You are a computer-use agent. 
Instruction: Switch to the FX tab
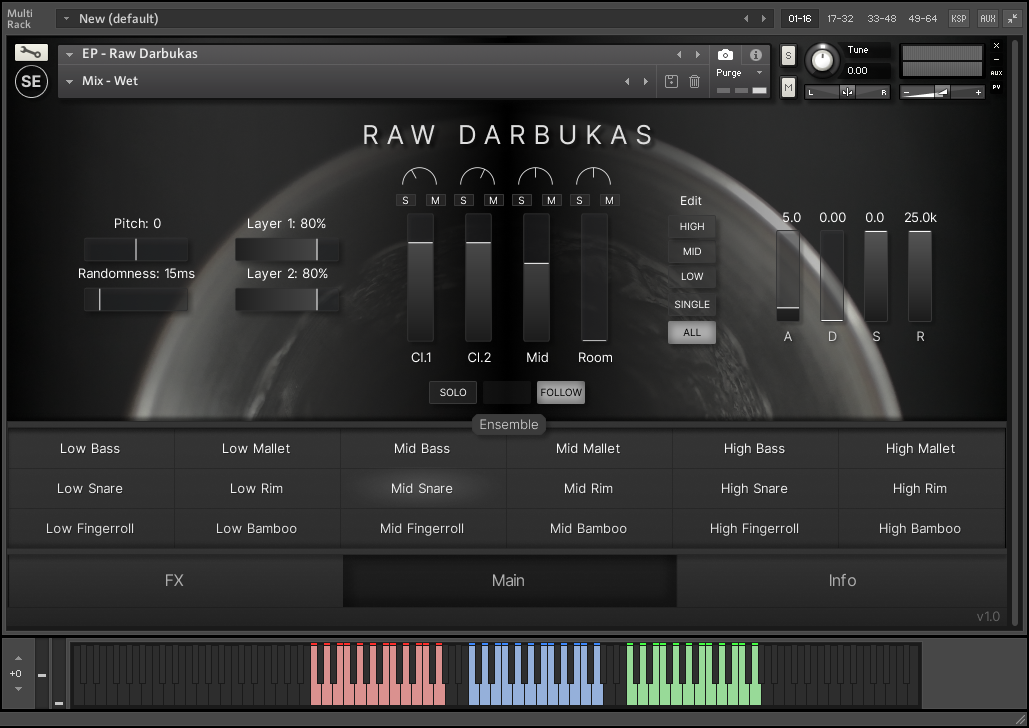coord(174,581)
